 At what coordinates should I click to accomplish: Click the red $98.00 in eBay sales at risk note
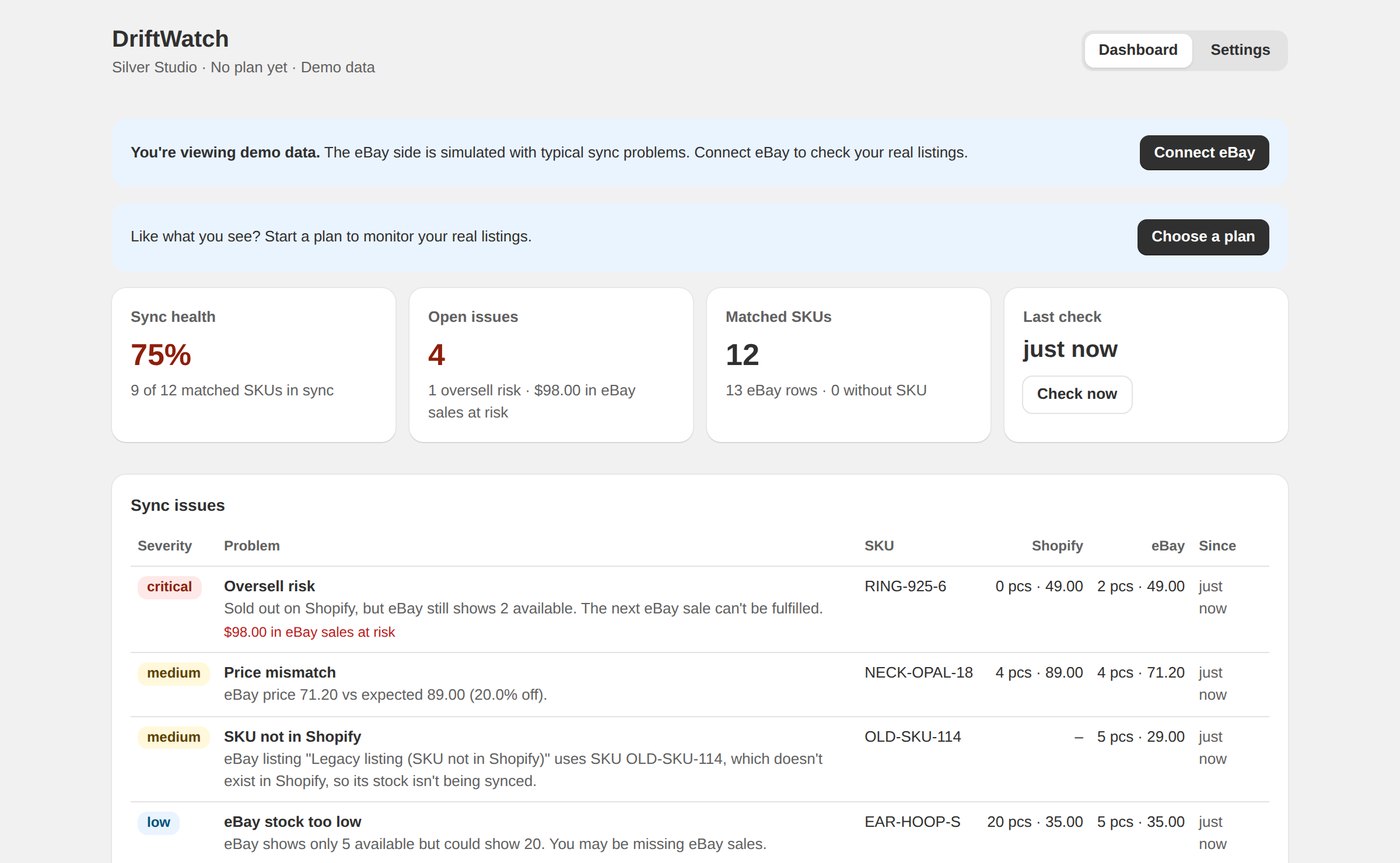[309, 632]
